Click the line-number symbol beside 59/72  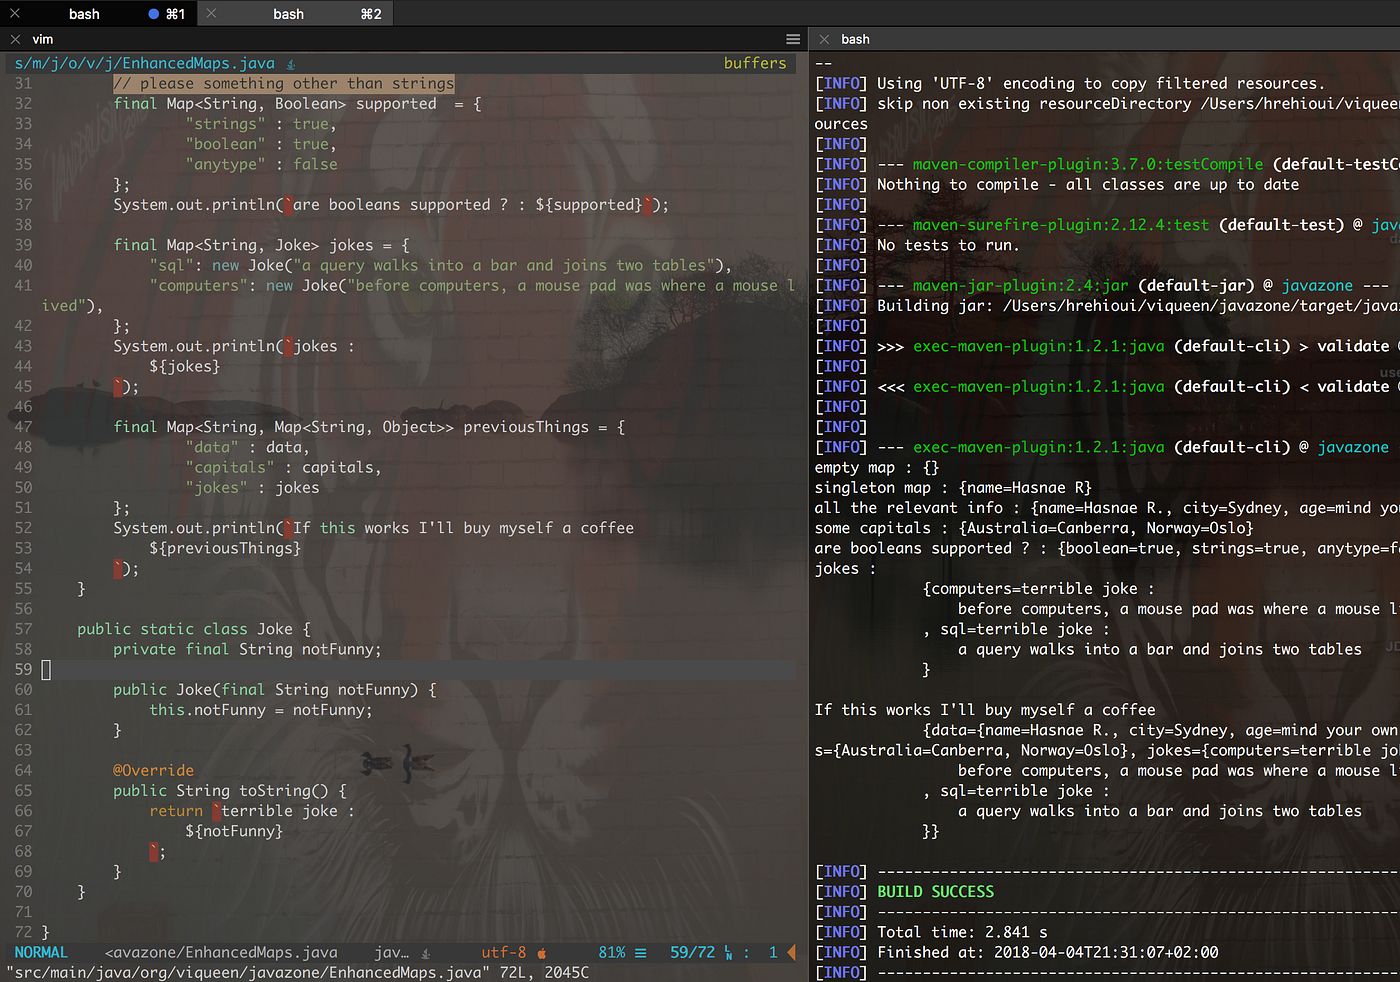pos(727,952)
